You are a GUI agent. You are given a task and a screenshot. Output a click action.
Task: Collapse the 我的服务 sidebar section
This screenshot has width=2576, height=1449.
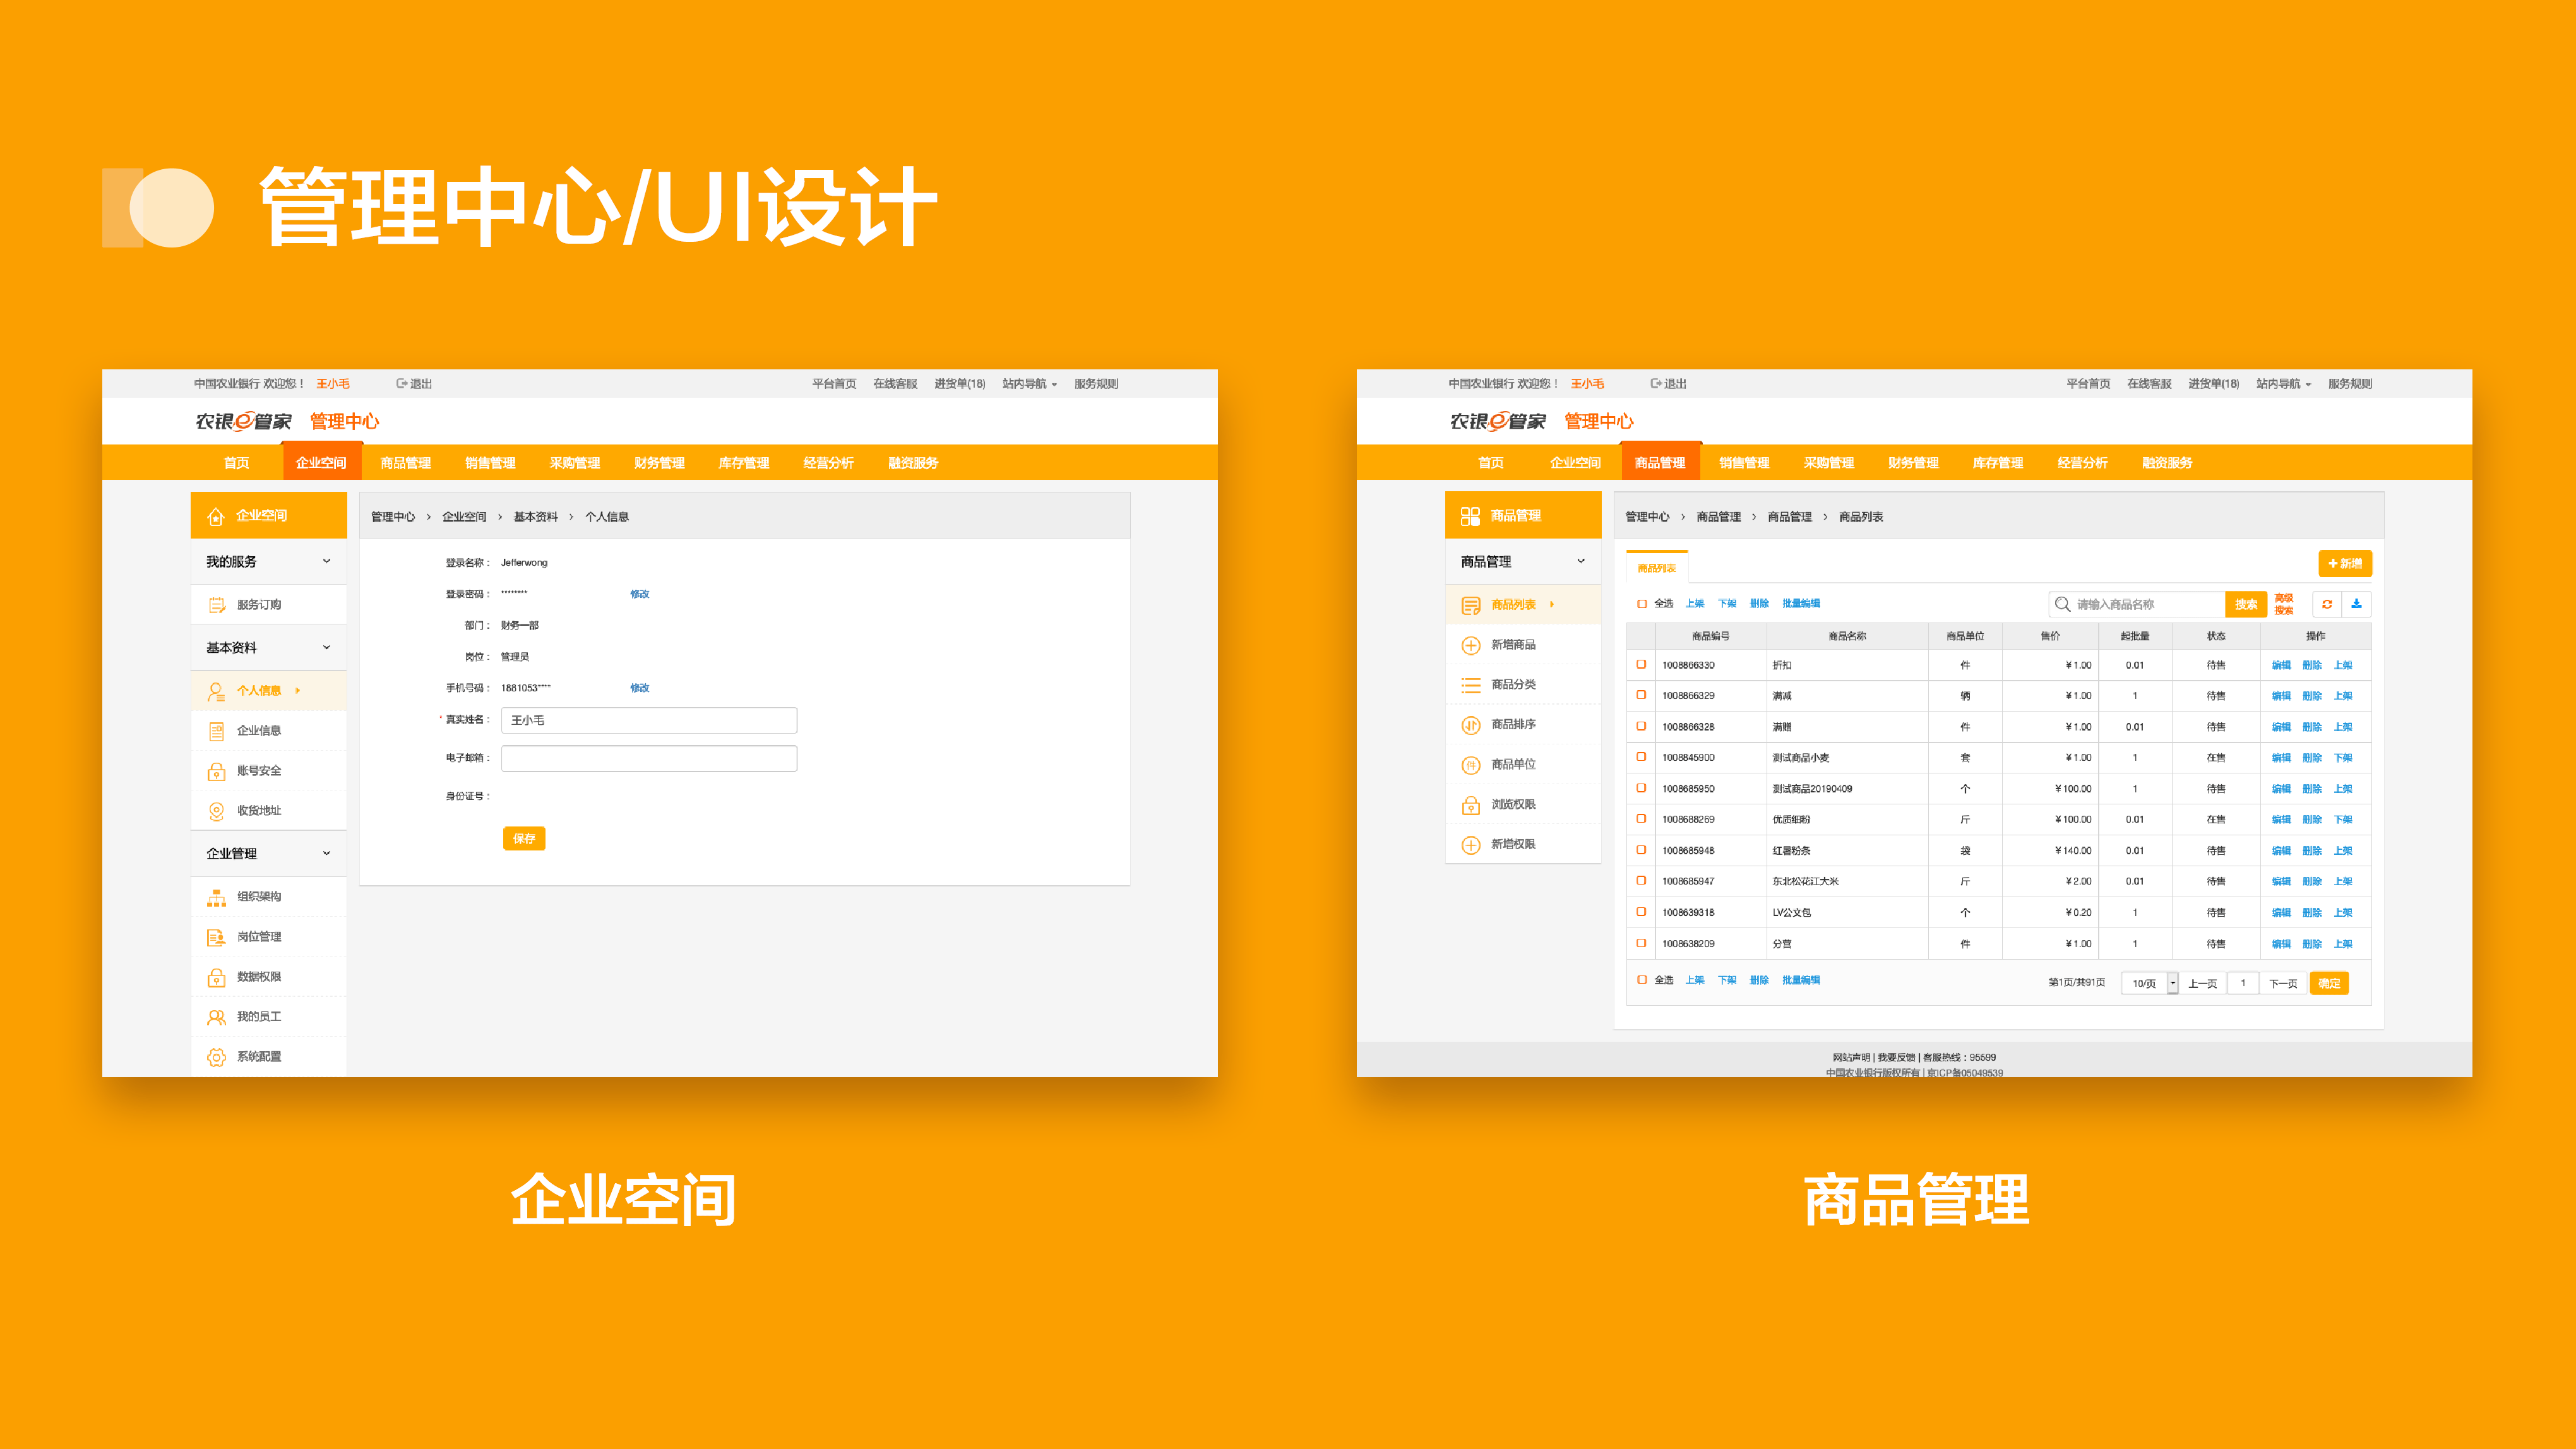[326, 562]
